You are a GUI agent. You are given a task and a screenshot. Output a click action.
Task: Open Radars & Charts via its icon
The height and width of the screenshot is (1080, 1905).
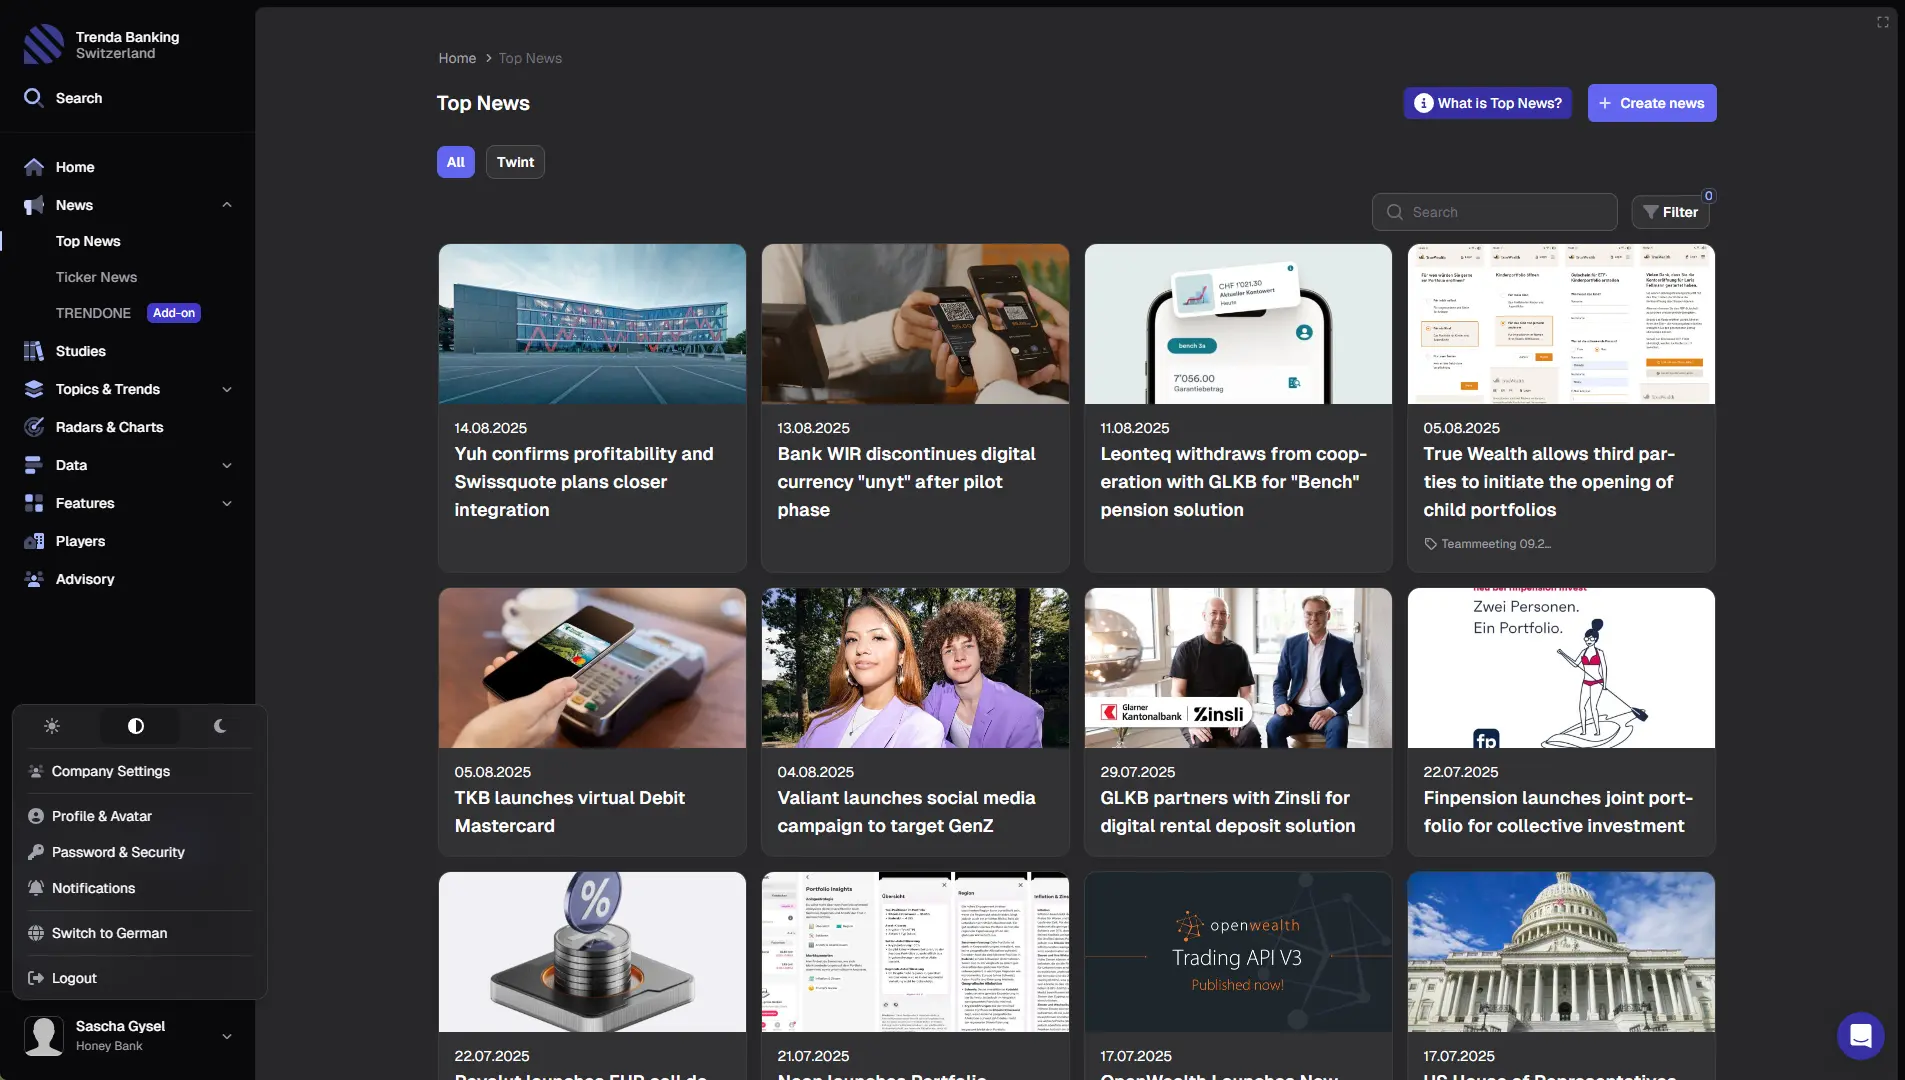pyautogui.click(x=34, y=427)
